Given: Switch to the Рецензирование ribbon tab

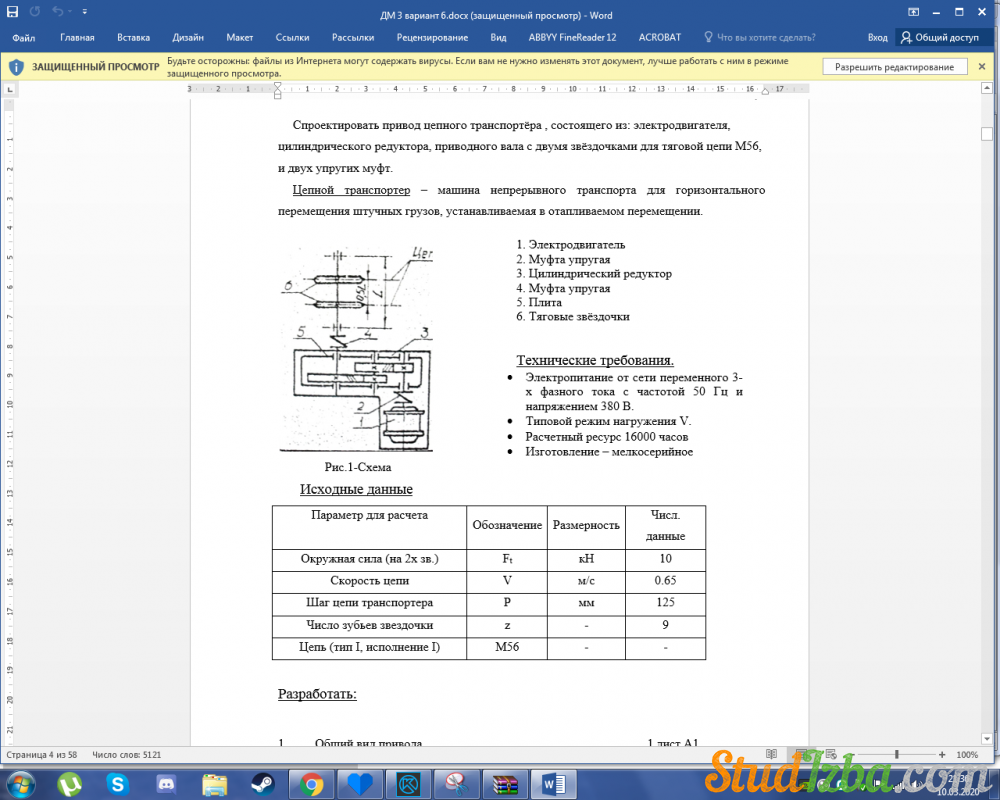Looking at the screenshot, I should (432, 37).
